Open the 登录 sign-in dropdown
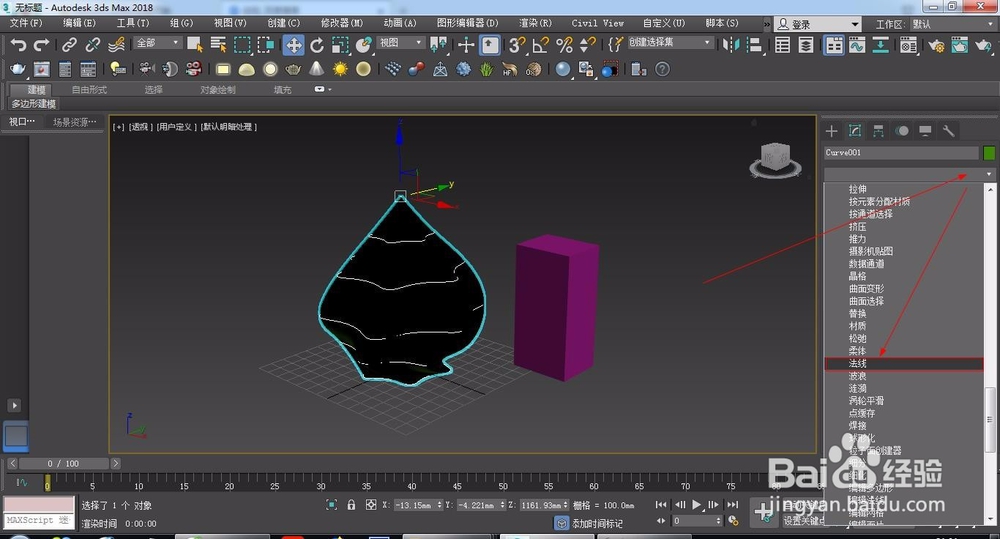Image resolution: width=1000 pixels, height=539 pixels. 818,24
